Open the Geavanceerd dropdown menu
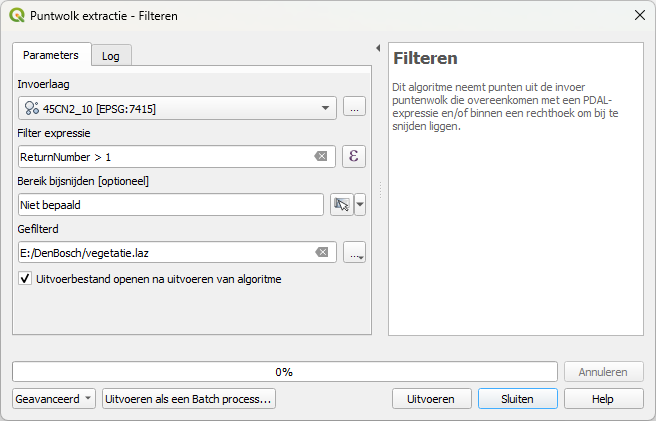 click(54, 398)
